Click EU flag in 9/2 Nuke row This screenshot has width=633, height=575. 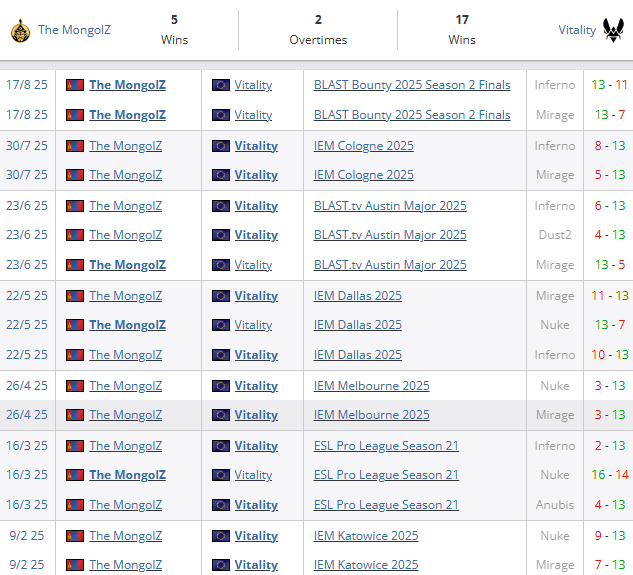tap(221, 536)
